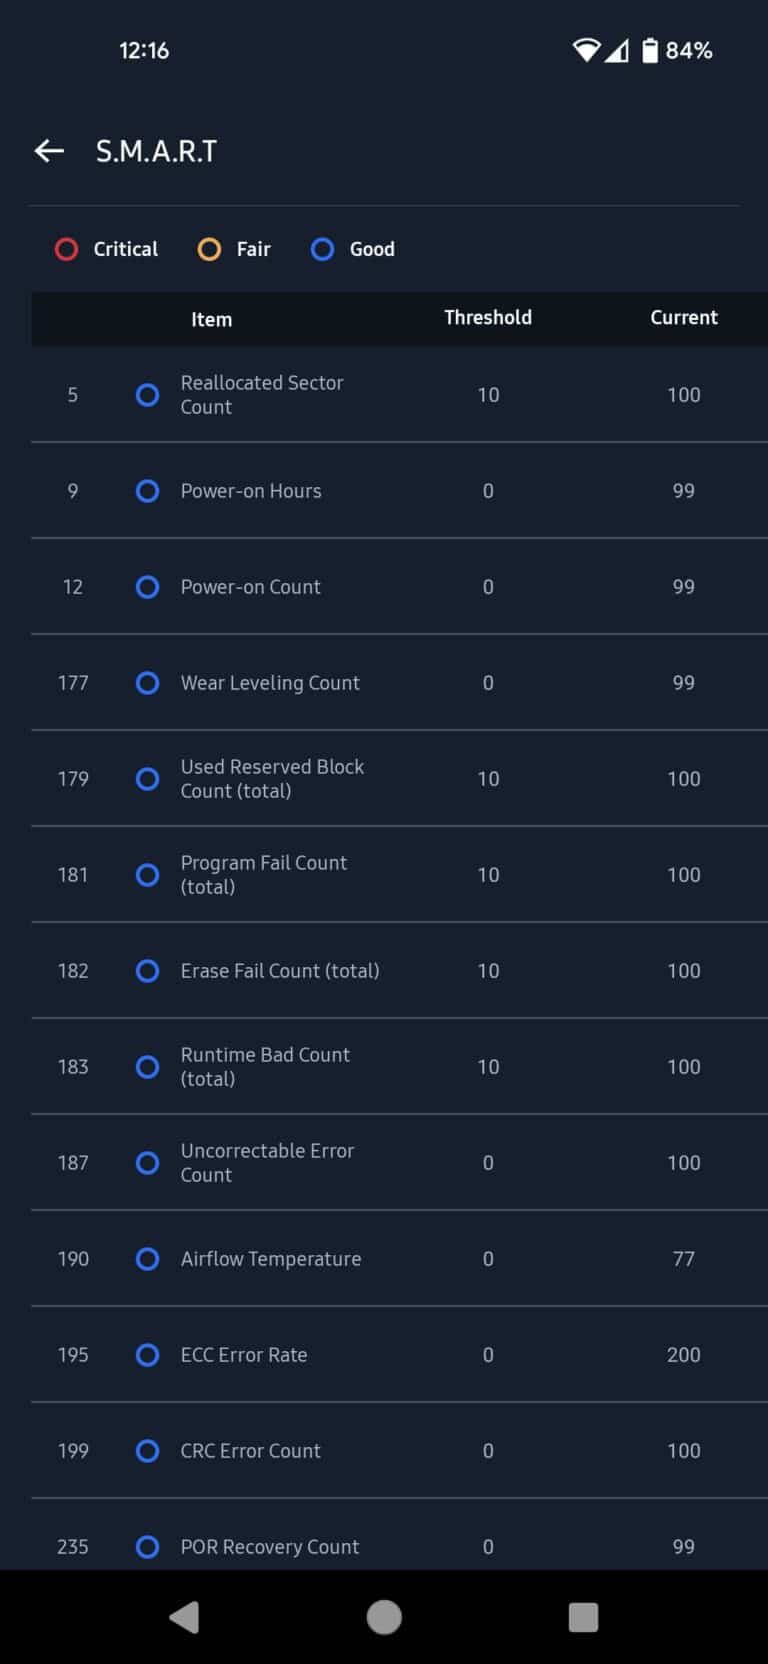Click the blue Good legend circle
The image size is (768, 1664).
[x=322, y=249]
